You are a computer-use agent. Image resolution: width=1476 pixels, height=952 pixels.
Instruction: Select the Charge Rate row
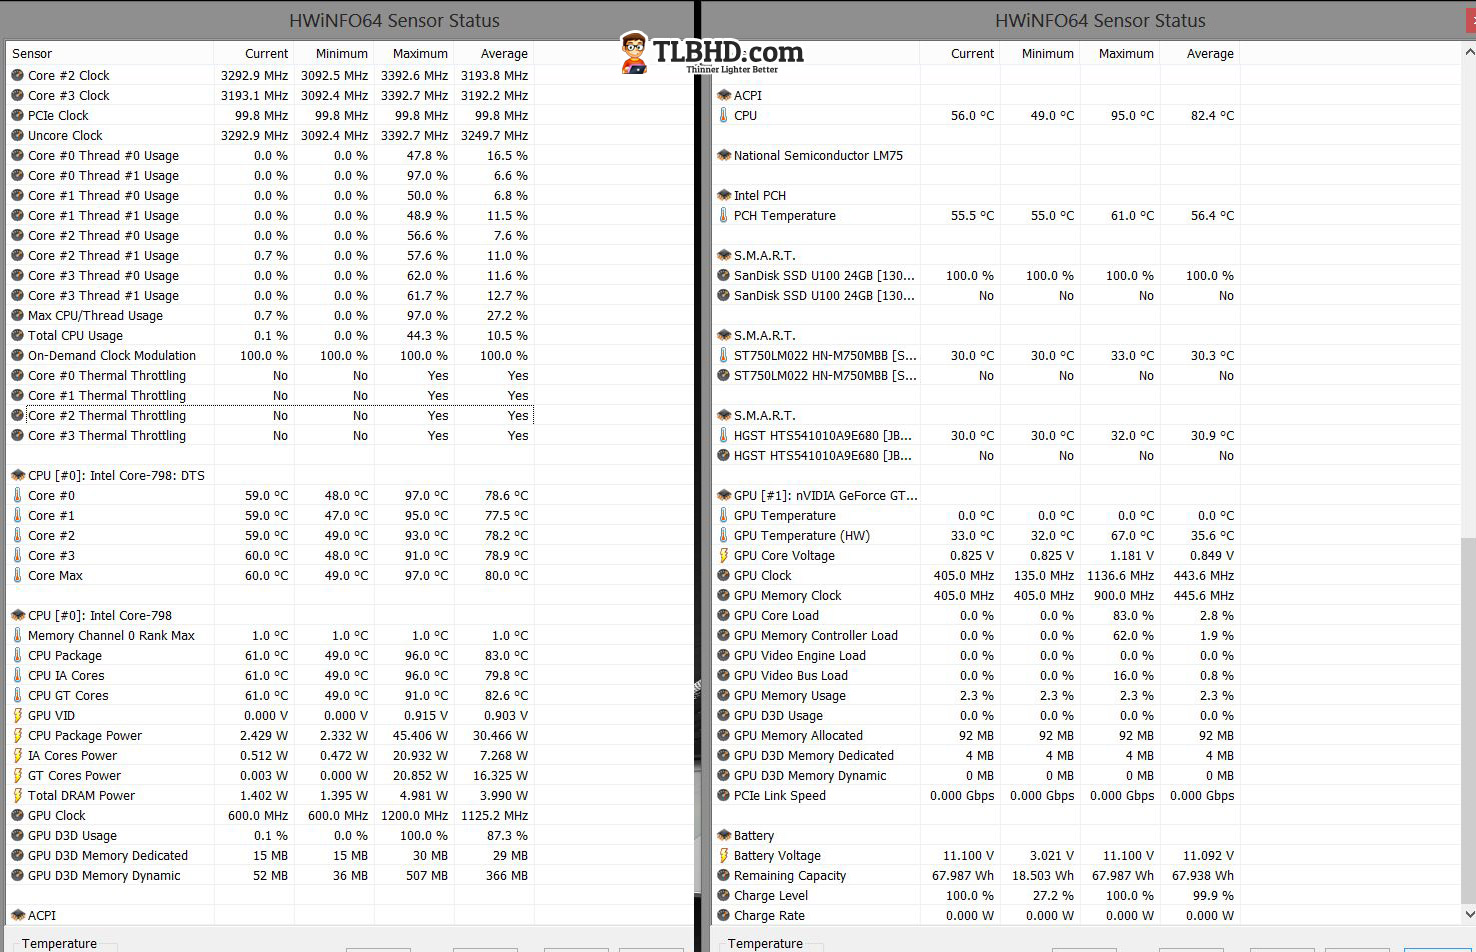[976, 915]
